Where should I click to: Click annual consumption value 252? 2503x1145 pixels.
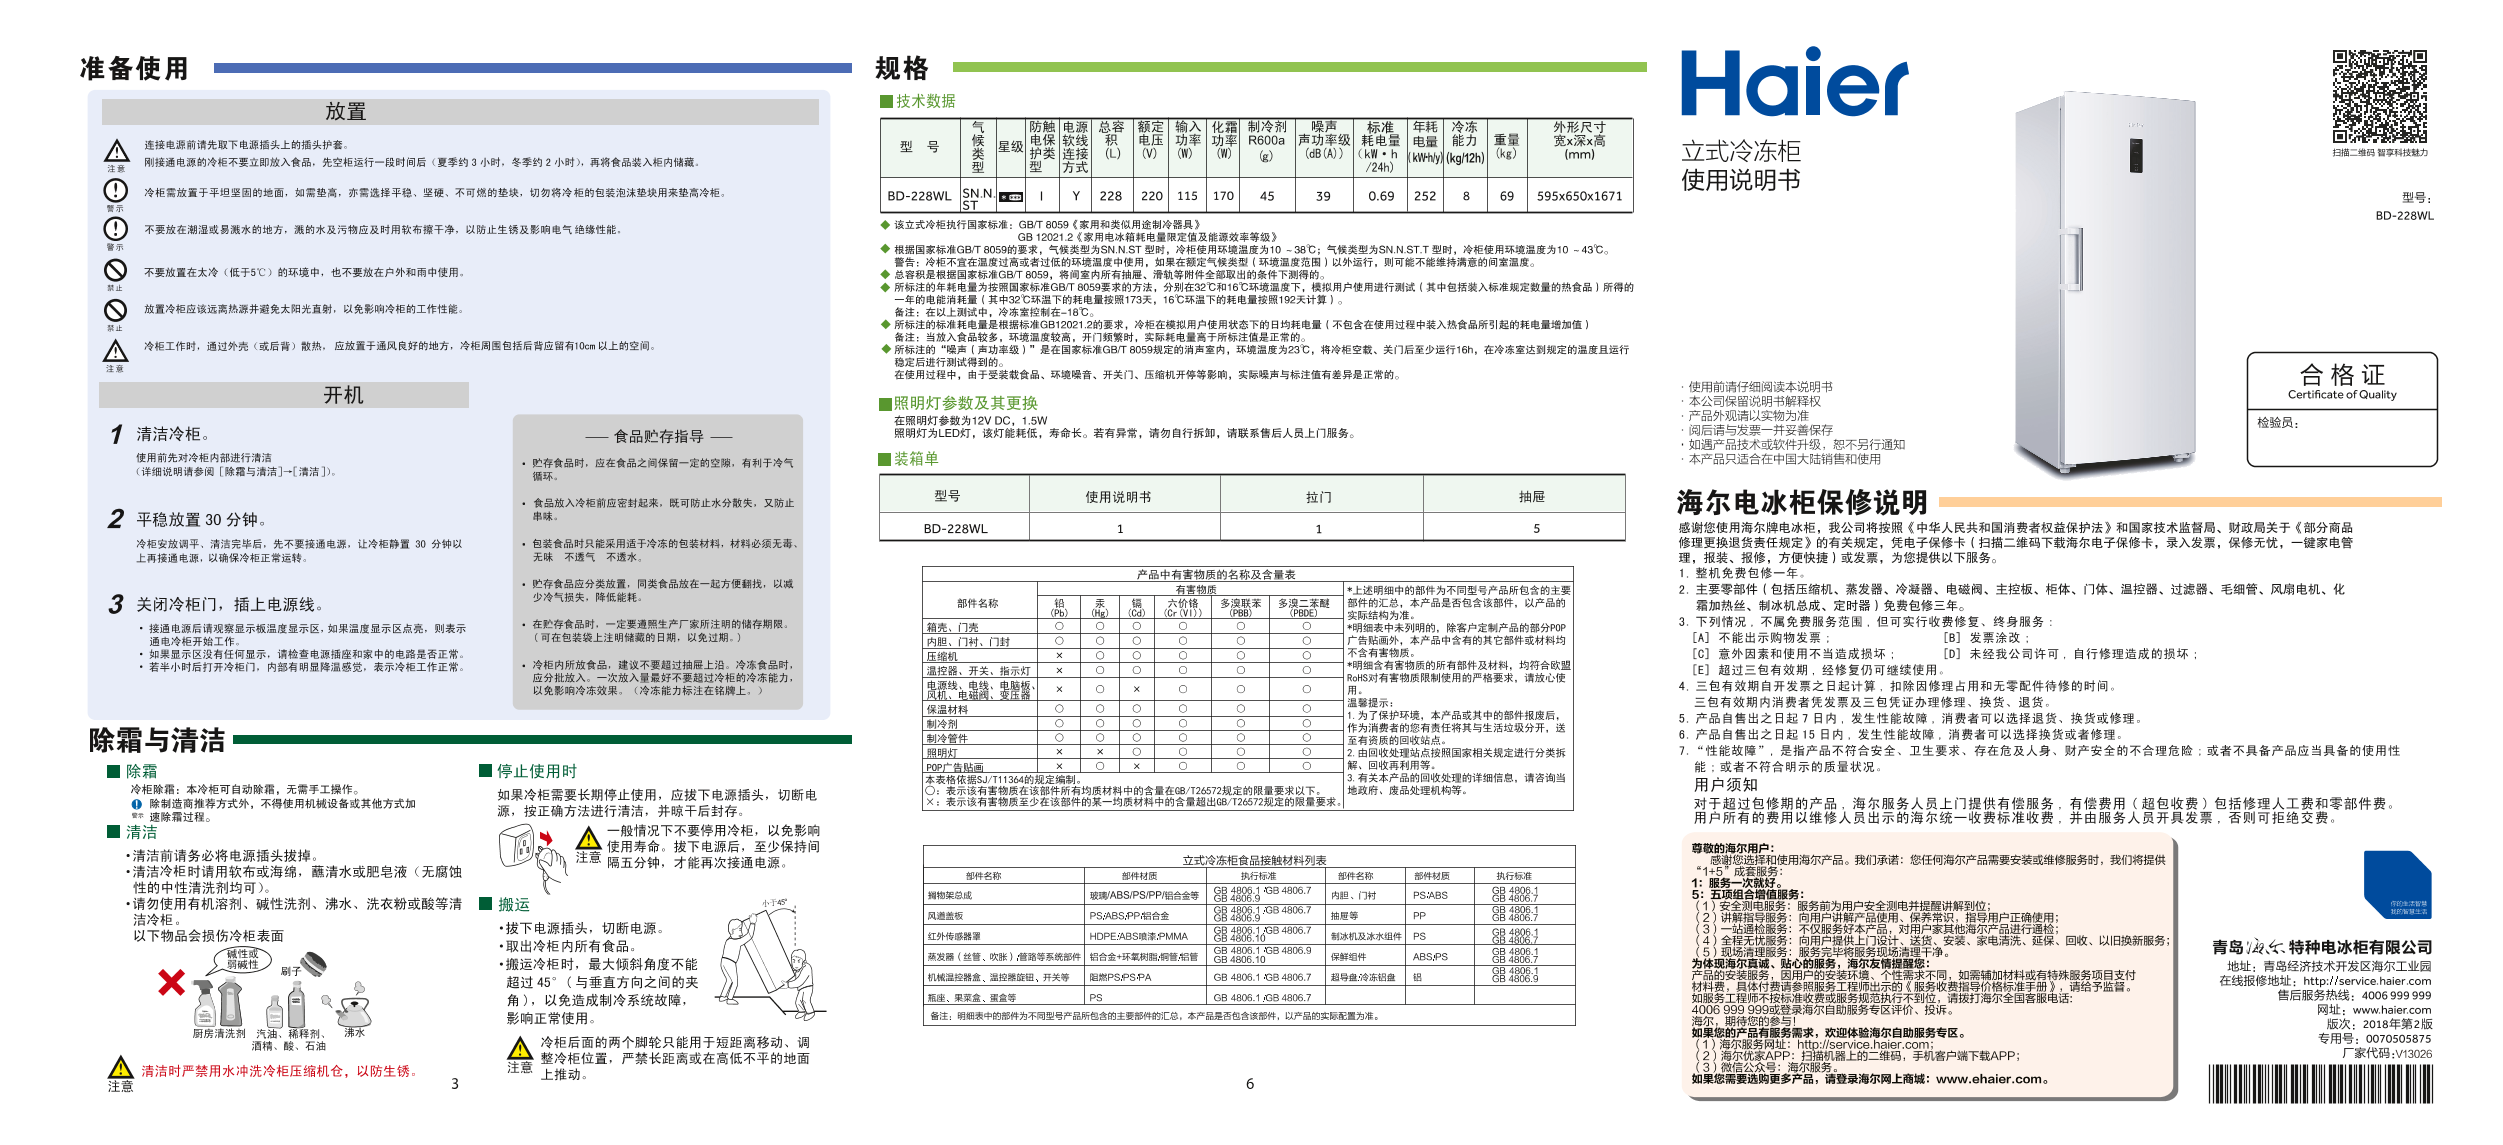pos(1425,196)
